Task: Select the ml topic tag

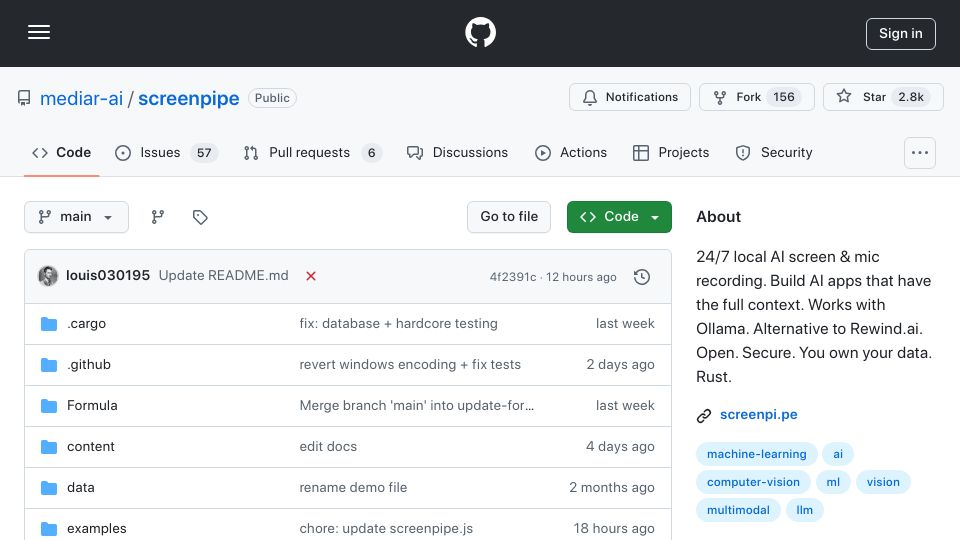Action: pos(833,482)
